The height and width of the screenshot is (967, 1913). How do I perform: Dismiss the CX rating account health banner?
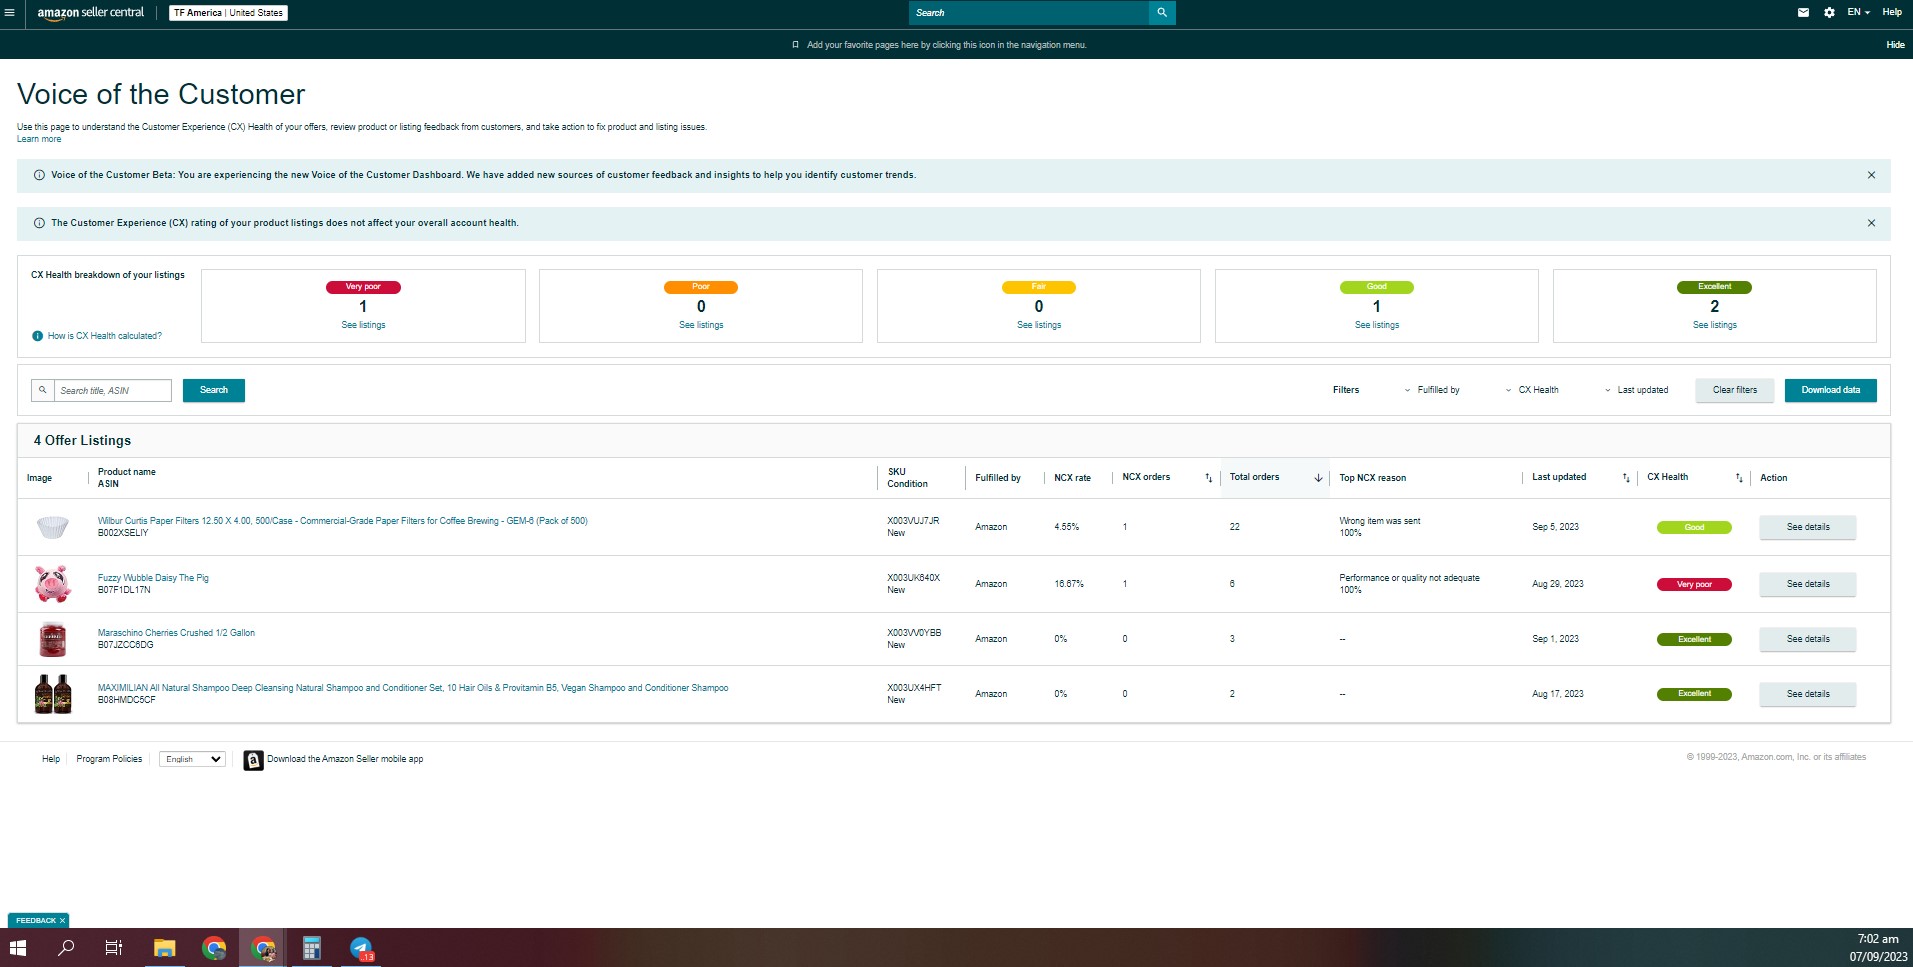[x=1871, y=223]
